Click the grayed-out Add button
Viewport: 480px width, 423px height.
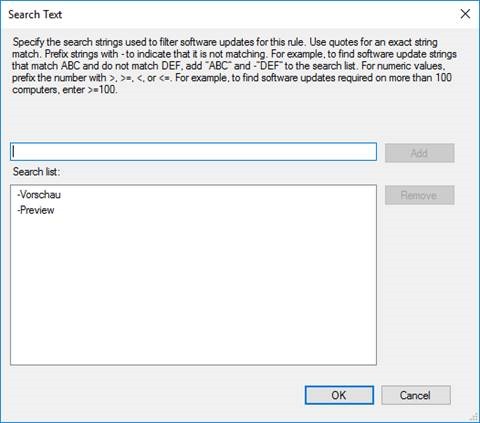coord(420,153)
